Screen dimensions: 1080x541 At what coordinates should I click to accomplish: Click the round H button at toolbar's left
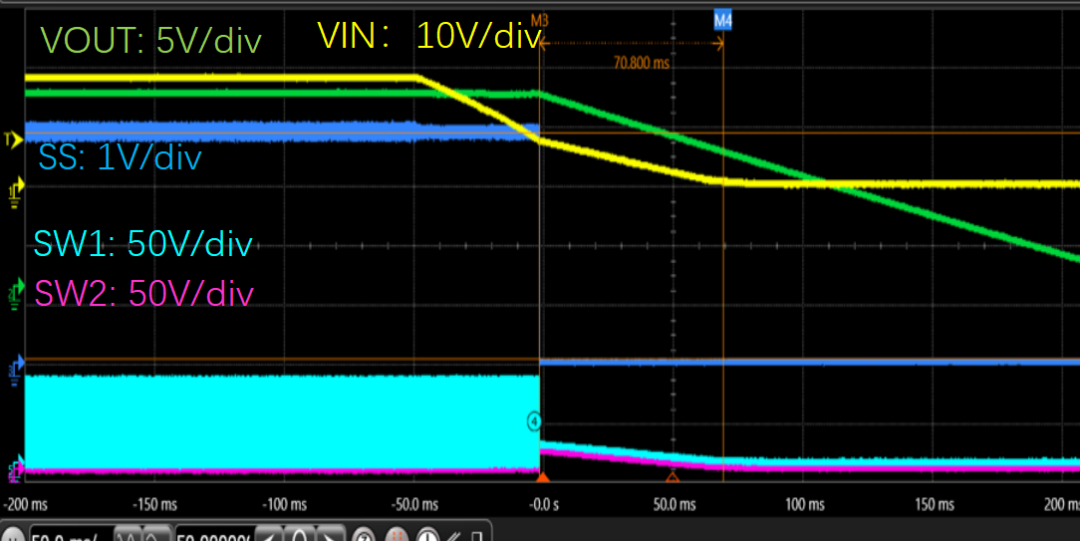point(12,534)
